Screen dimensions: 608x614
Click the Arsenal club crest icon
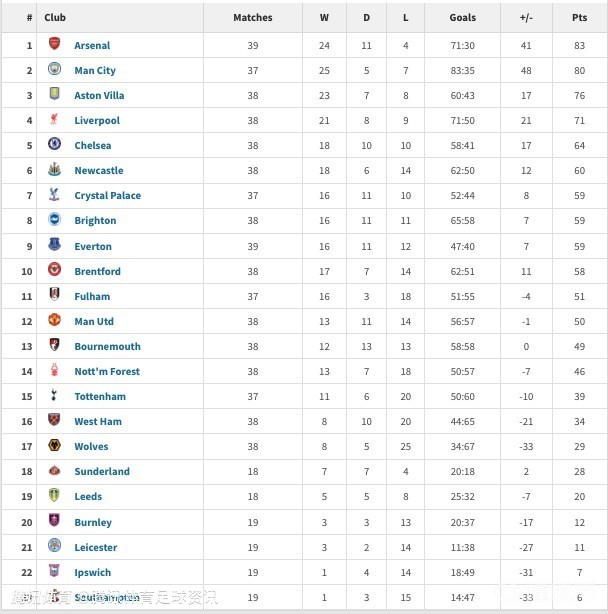(54, 45)
